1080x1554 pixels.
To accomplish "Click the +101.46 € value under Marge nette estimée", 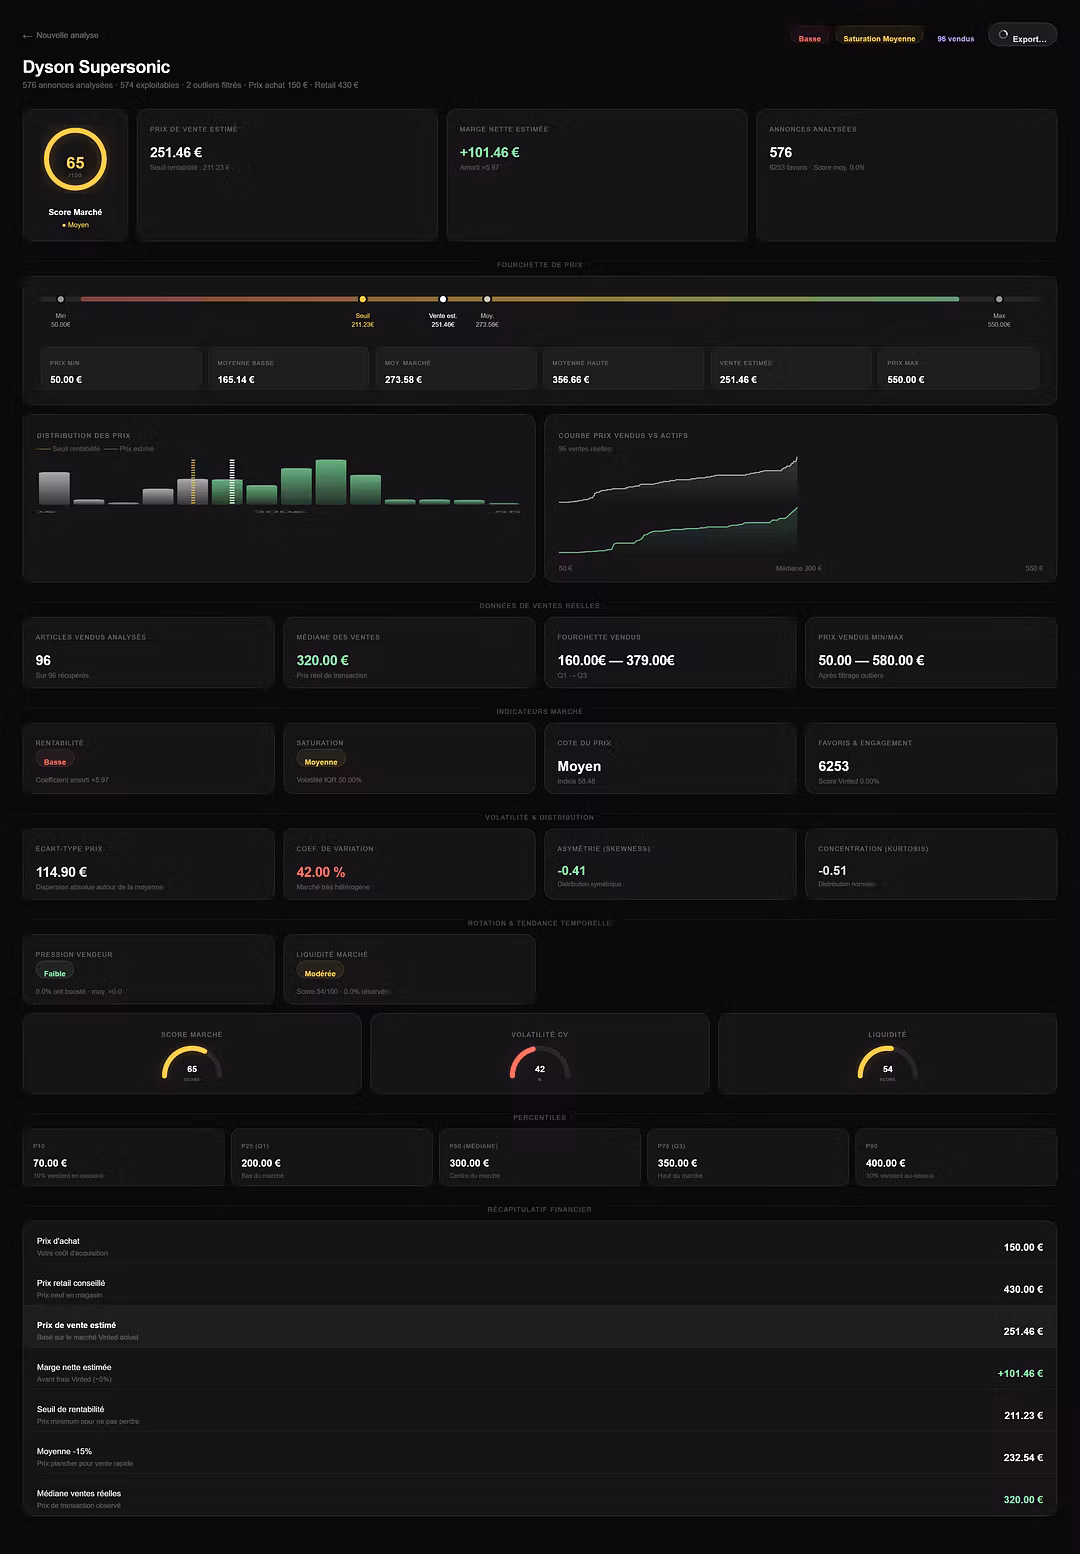I will [x=489, y=153].
